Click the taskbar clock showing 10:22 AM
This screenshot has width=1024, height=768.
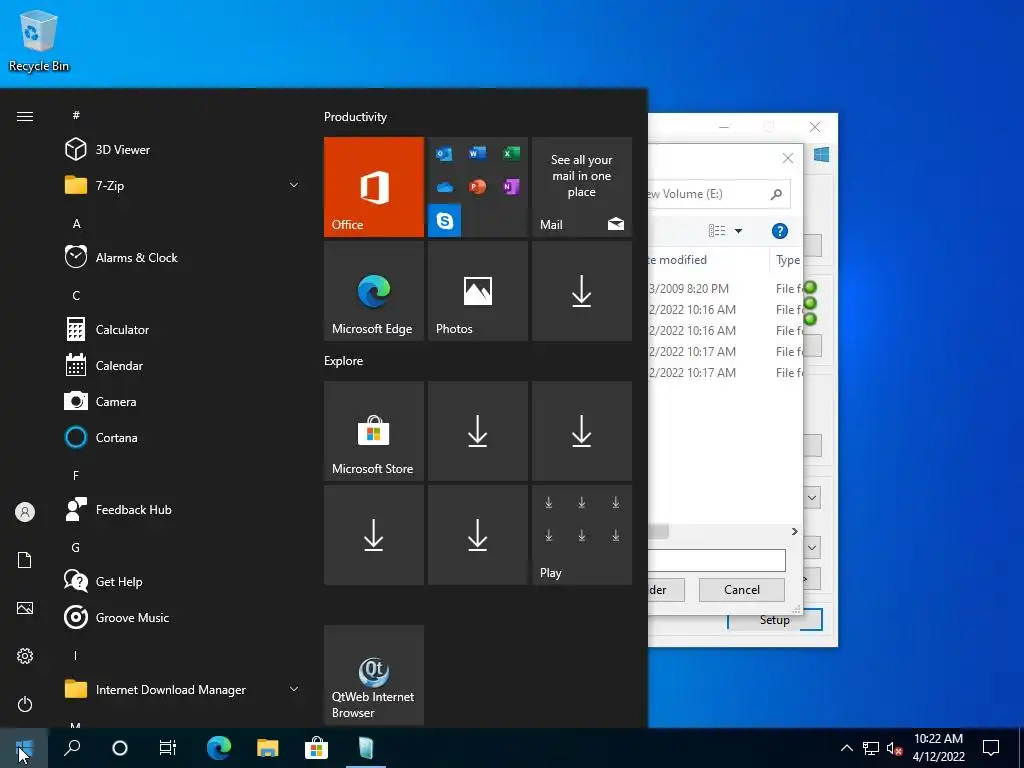(938, 748)
